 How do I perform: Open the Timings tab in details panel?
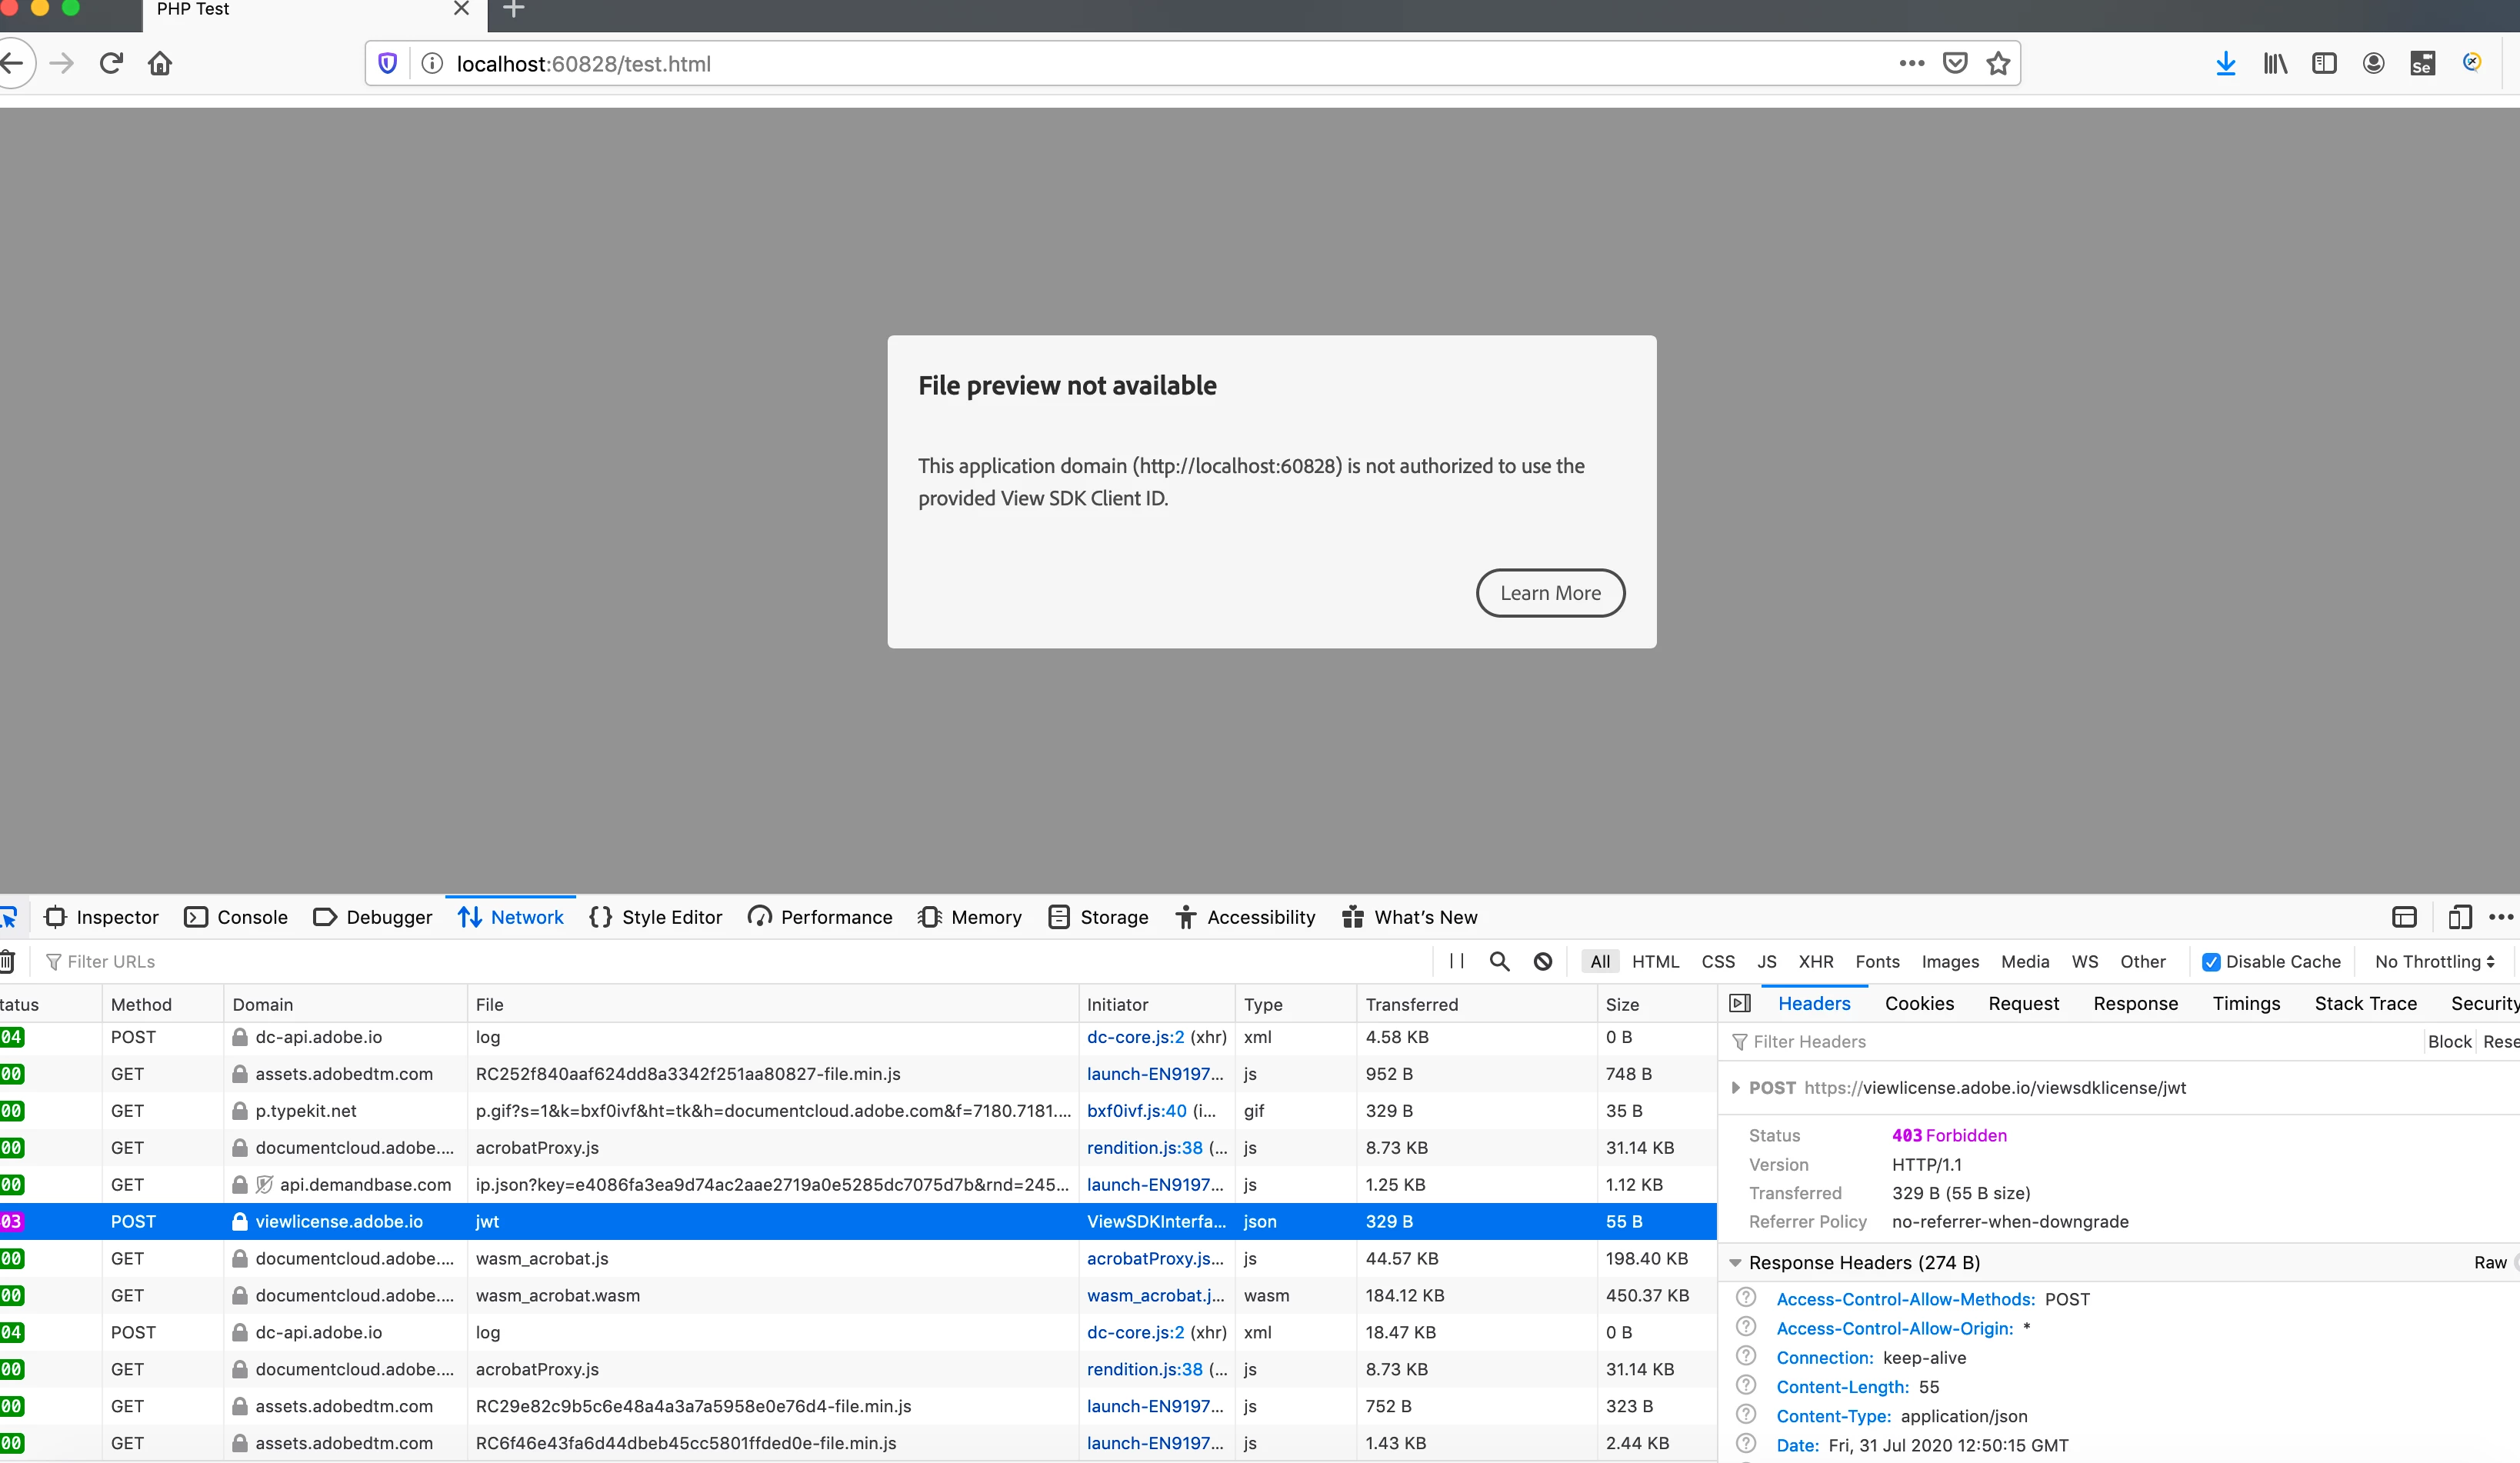pos(2245,1003)
